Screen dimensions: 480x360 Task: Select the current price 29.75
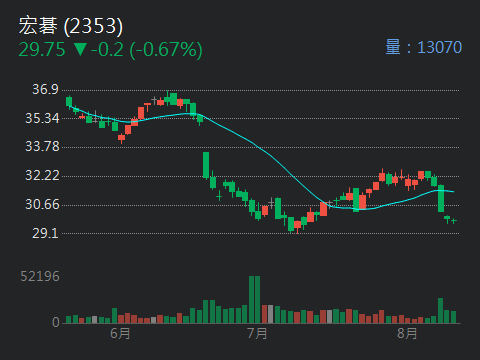(42, 50)
